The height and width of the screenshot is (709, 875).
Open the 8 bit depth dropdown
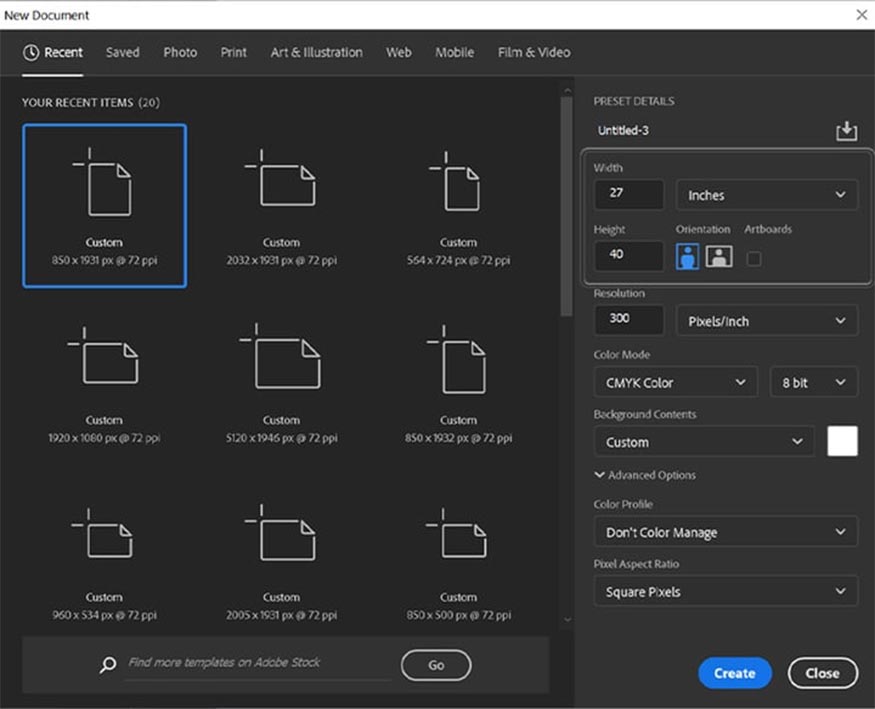813,383
